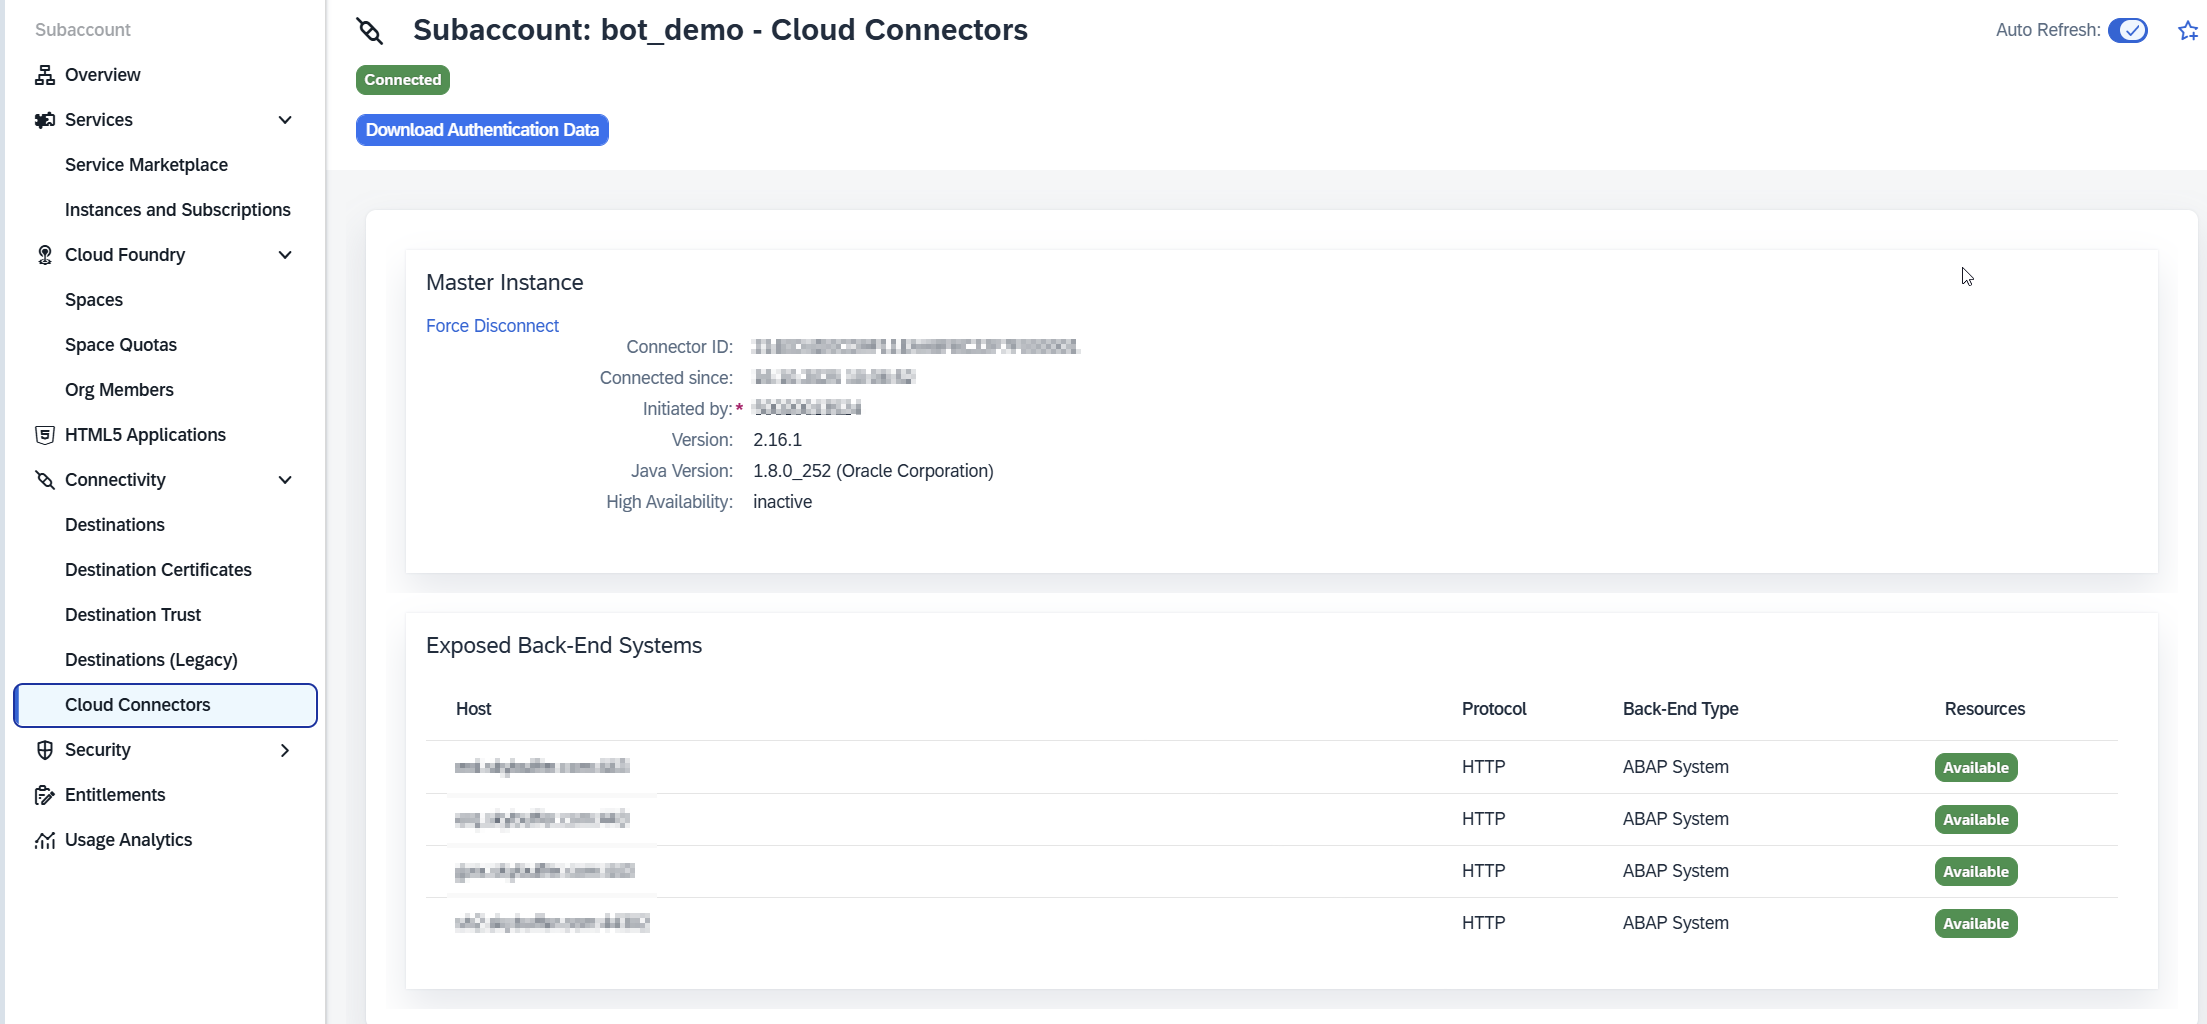Image resolution: width=2207 pixels, height=1024 pixels.
Task: Click the HTML5 Applications icon
Action: (x=44, y=435)
